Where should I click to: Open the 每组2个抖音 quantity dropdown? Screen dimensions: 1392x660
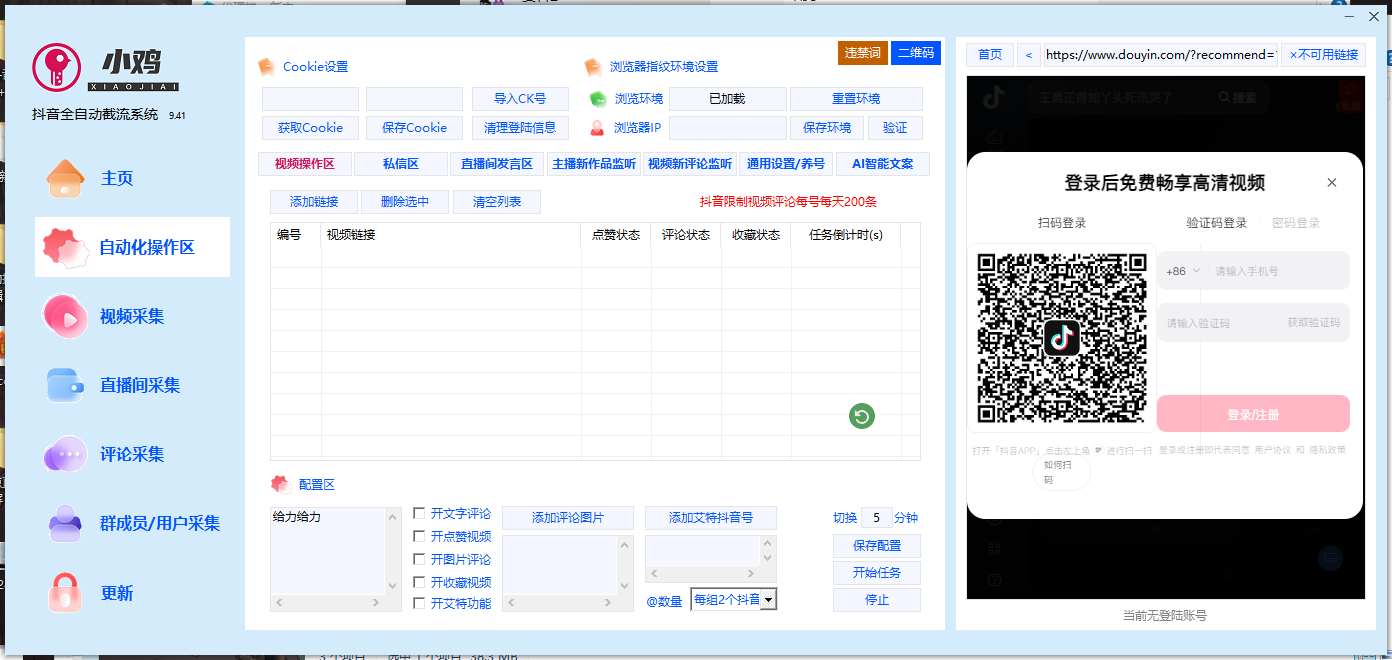768,600
